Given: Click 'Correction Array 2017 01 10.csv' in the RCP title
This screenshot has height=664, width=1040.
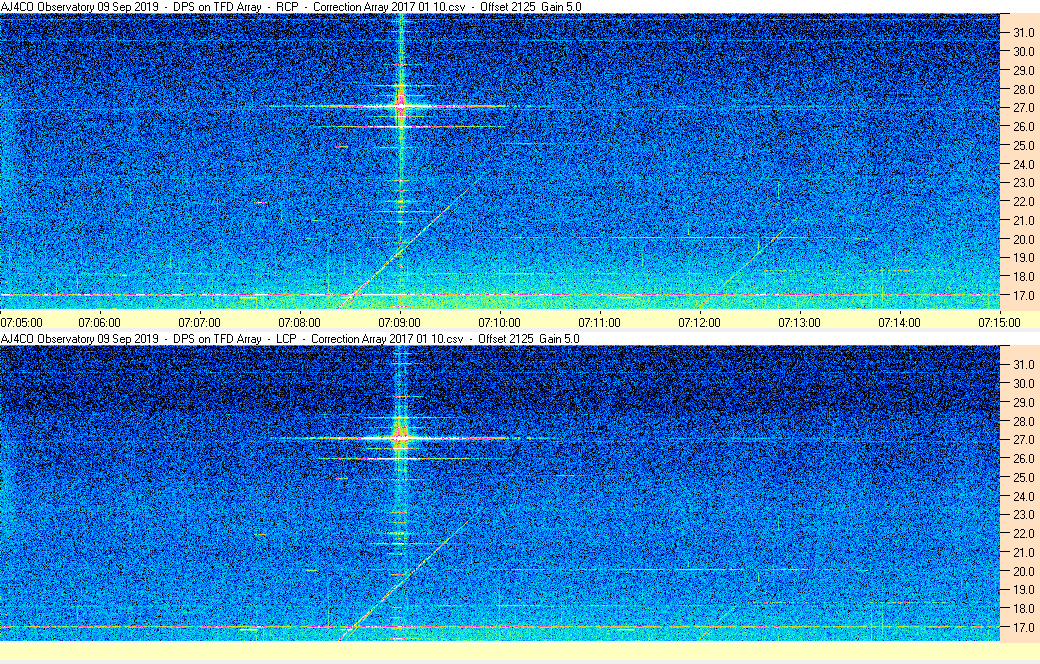Looking at the screenshot, I should pyautogui.click(x=389, y=7).
